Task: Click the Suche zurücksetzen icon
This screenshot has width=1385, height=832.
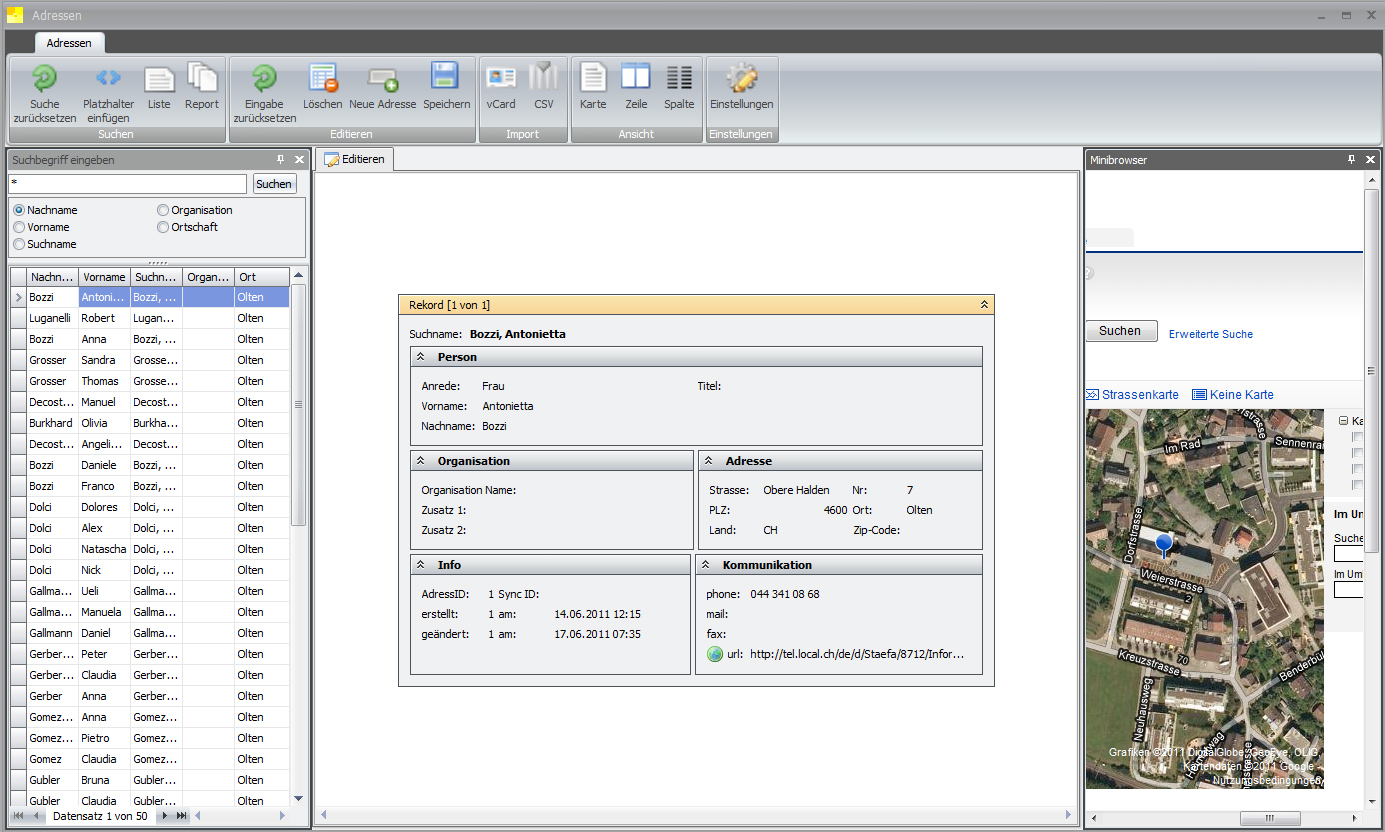Action: pos(45,79)
